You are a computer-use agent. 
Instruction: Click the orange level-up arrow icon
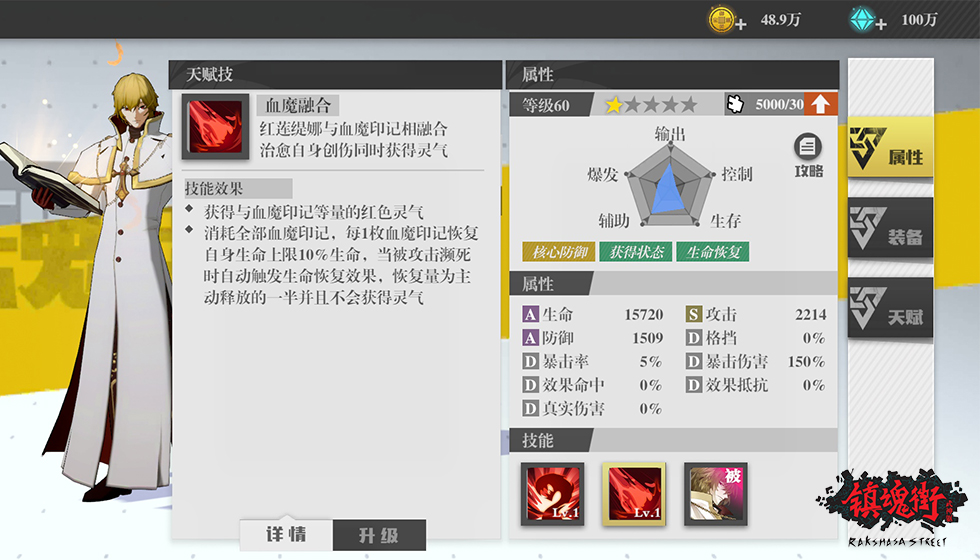pyautogui.click(x=821, y=104)
